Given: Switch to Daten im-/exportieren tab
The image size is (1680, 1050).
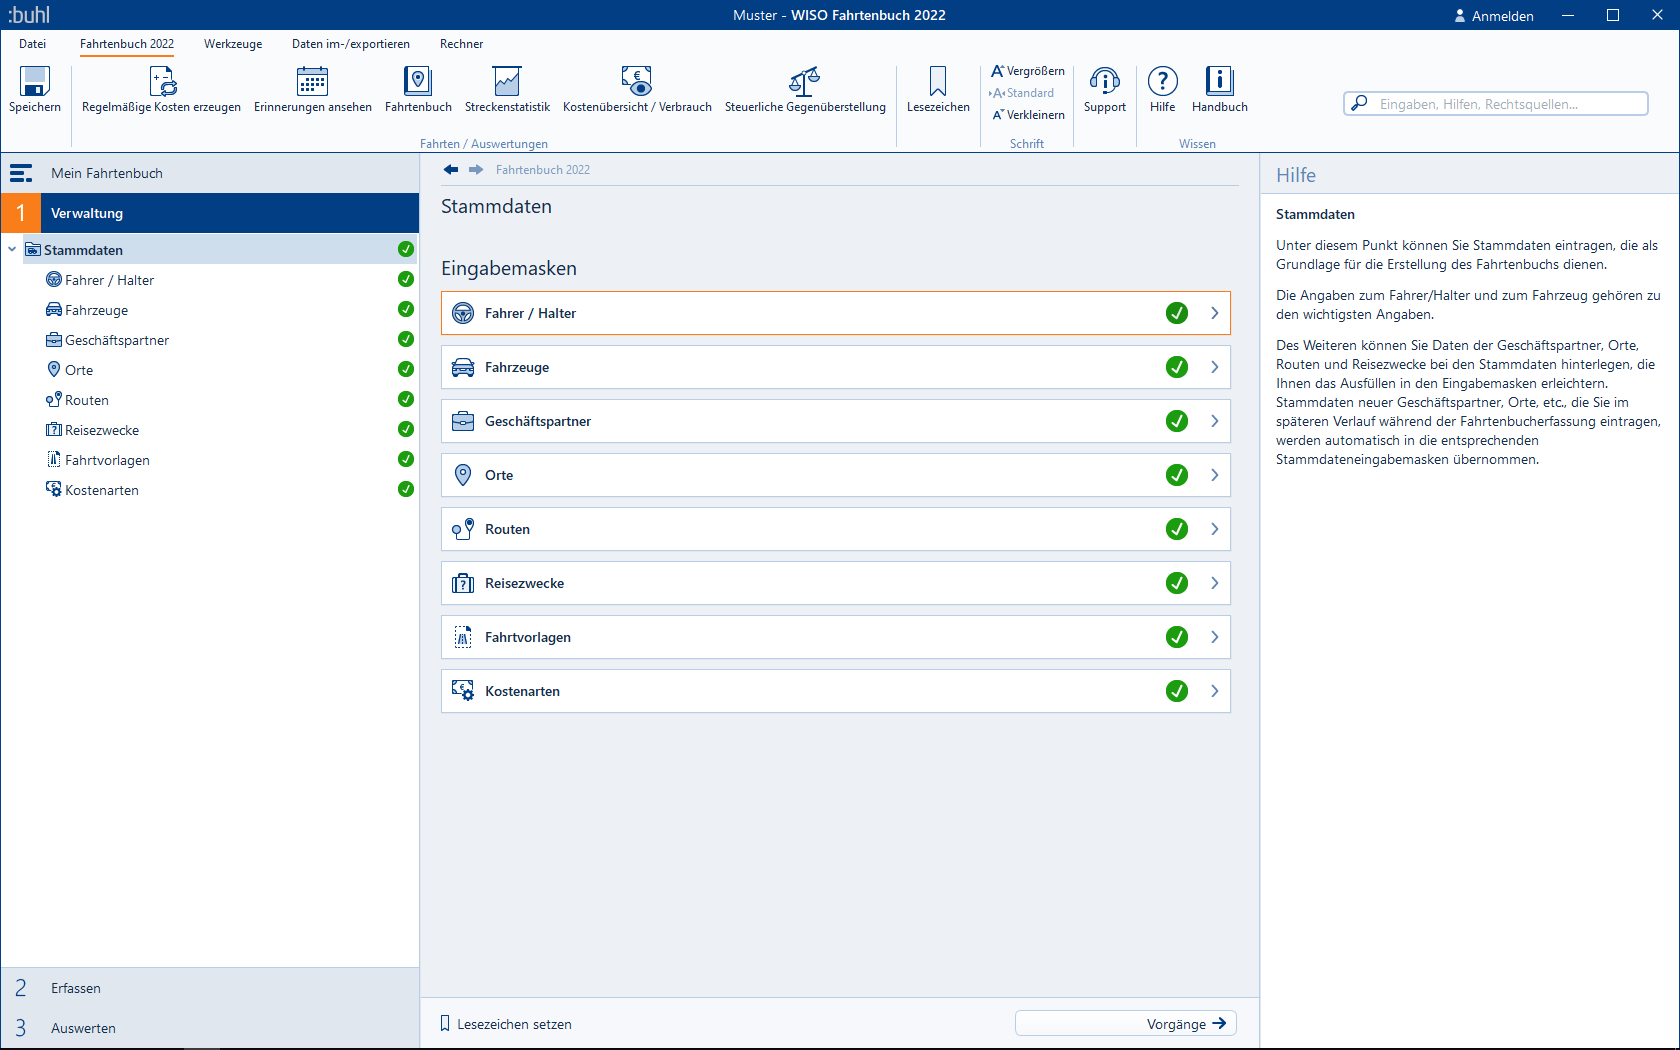Looking at the screenshot, I should (350, 44).
